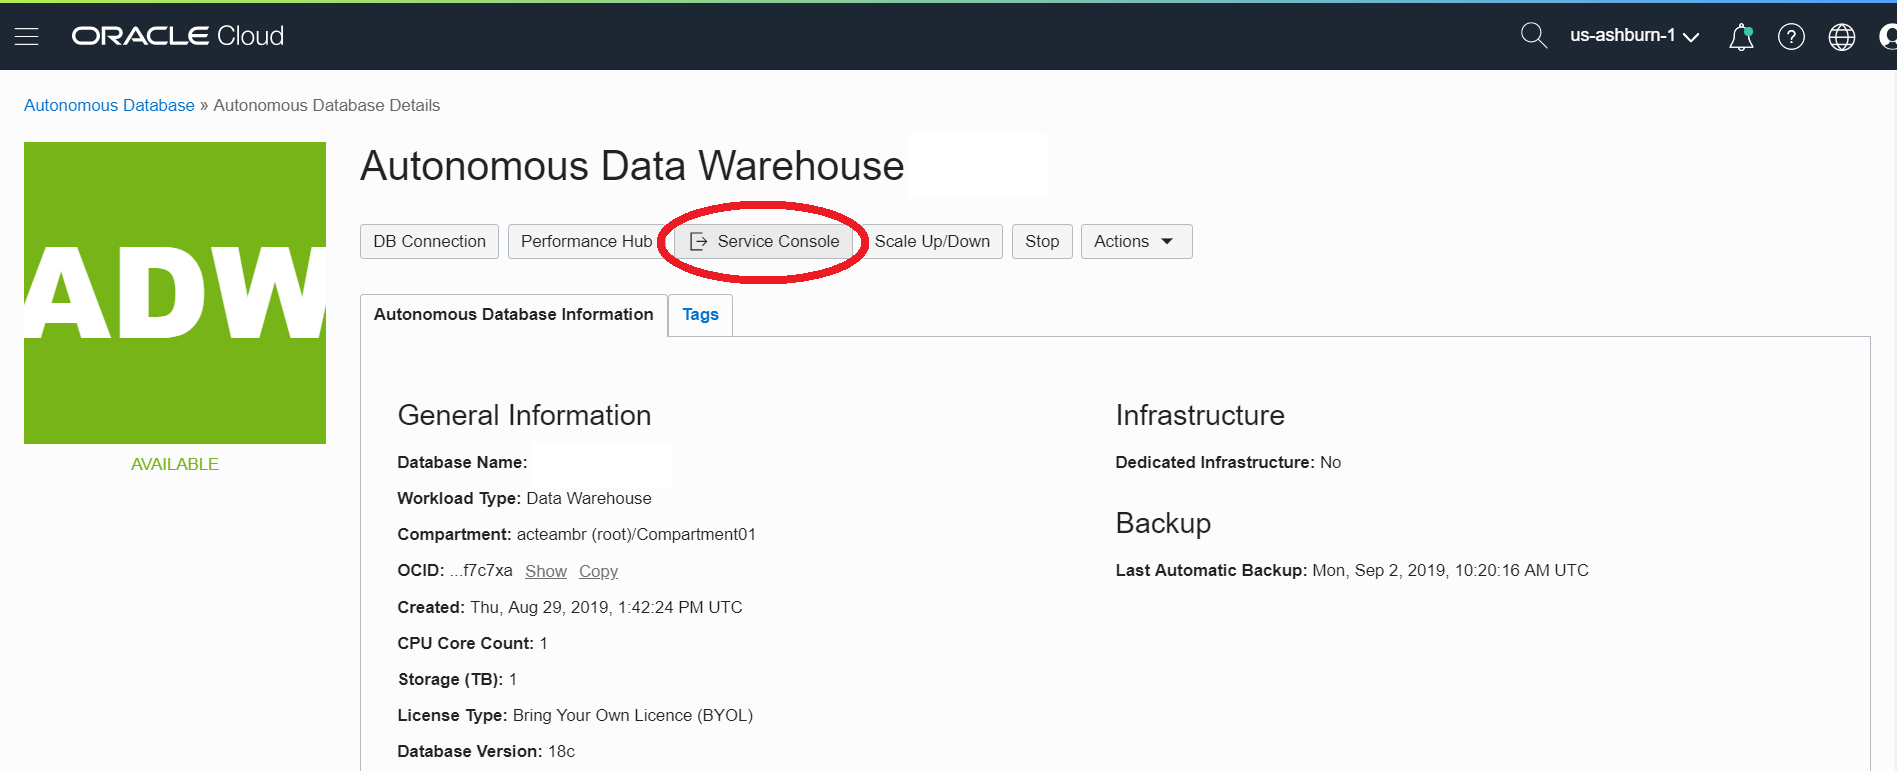The height and width of the screenshot is (771, 1897).
Task: Click the Autonomous Data Warehouse title
Action: [632, 166]
